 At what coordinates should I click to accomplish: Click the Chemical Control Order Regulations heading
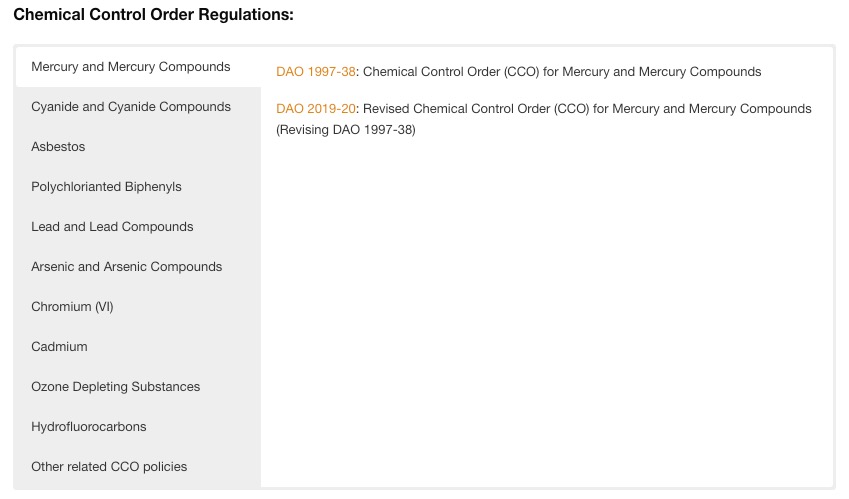coord(153,15)
